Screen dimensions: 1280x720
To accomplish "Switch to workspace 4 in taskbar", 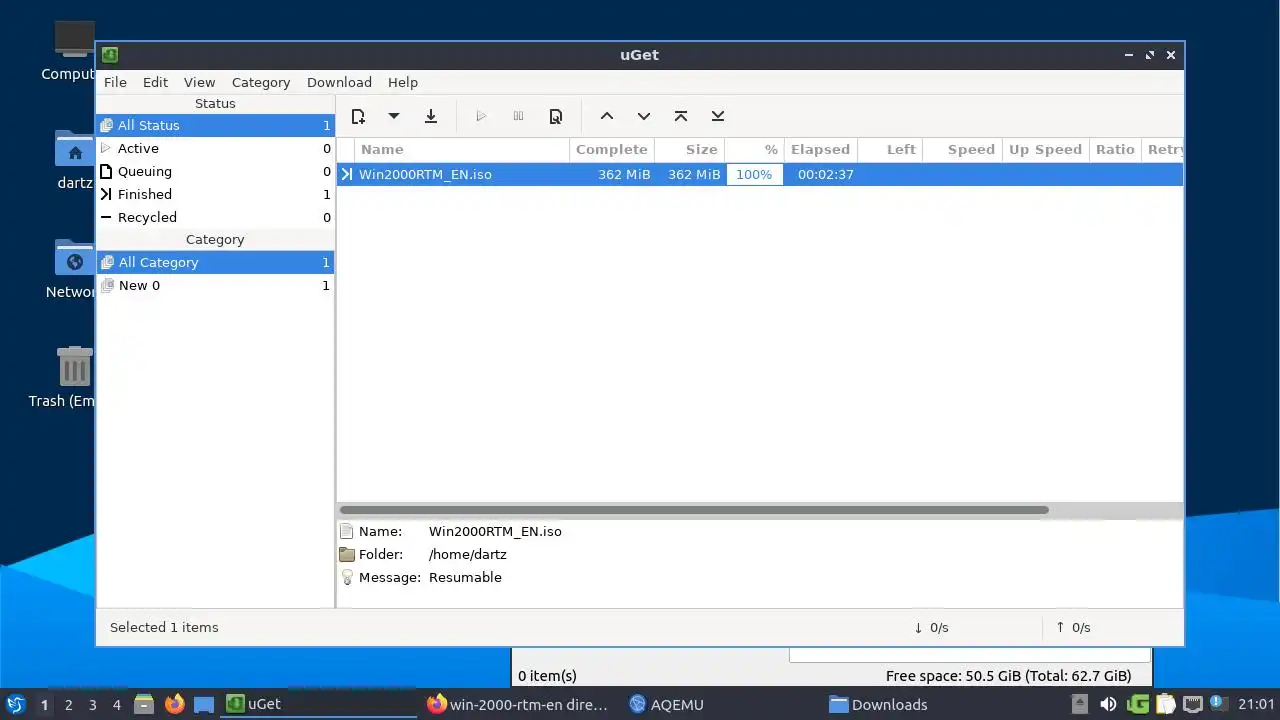I will (x=116, y=704).
